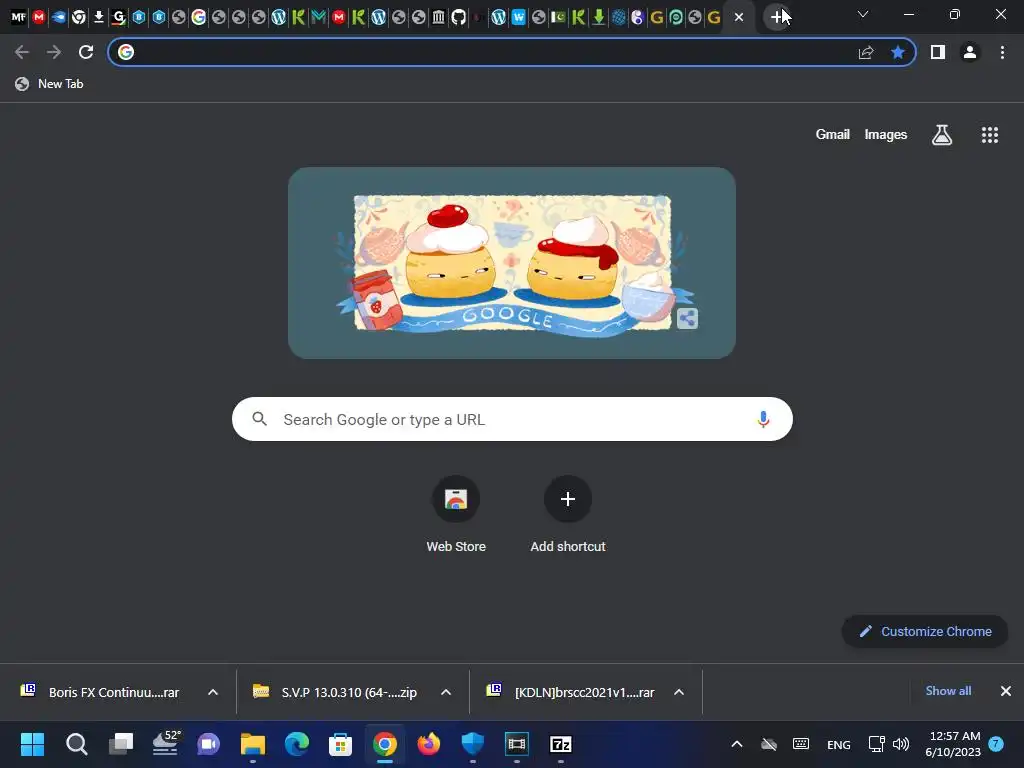Viewport: 1024px width, 768px height.
Task: Open a new tab with plus button
Action: click(x=776, y=17)
